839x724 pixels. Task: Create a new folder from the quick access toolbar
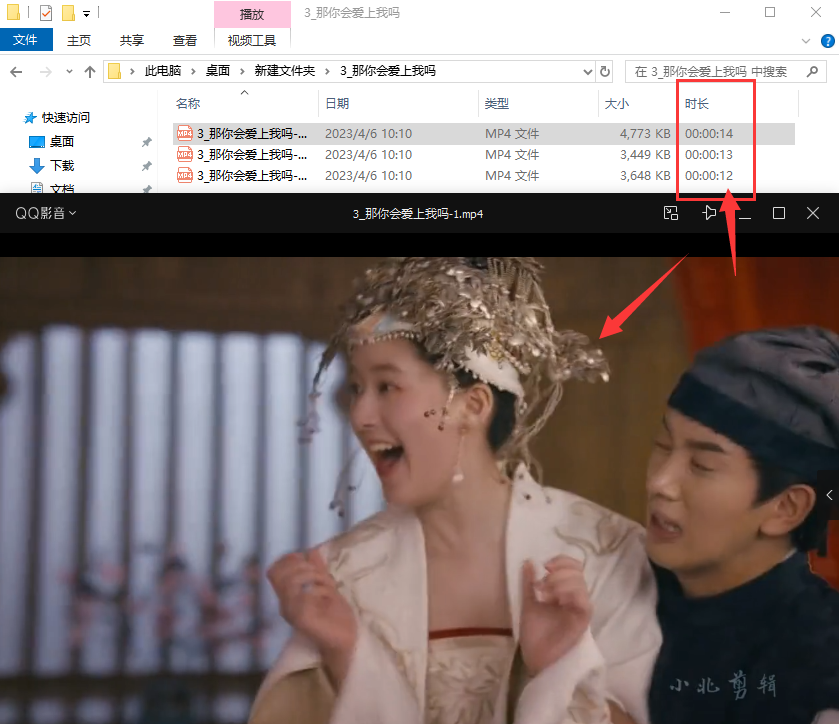pyautogui.click(x=68, y=12)
